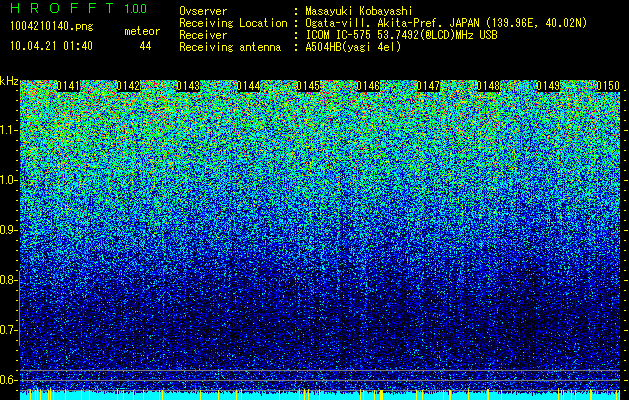Click the ICOM IC-575 53.7492 MHz receiver text
Screen dimensions: 629x400
coord(401,35)
